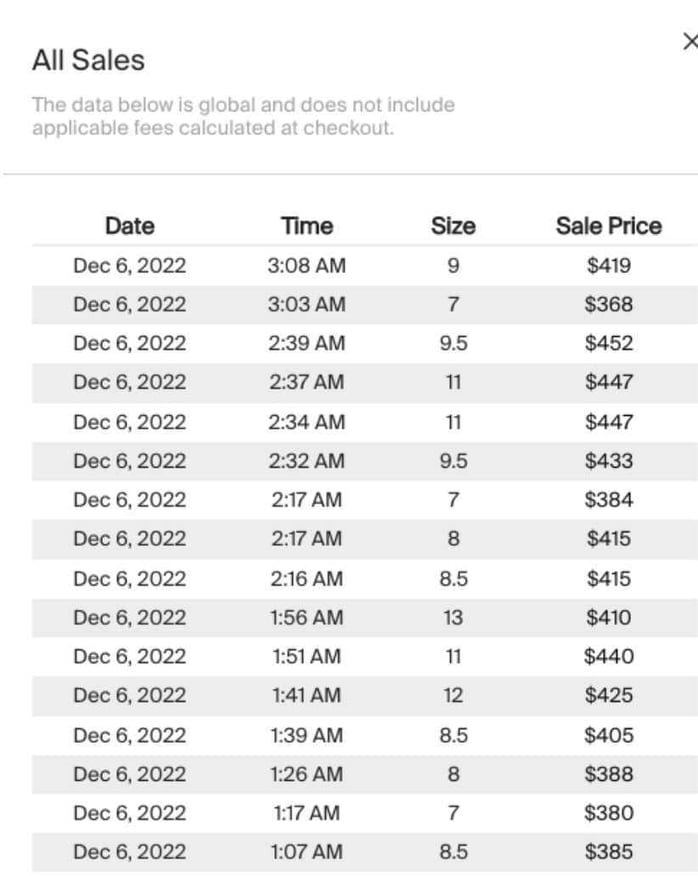Viewport: 698px width, 876px height.
Task: Click the Date column header
Action: (129, 226)
